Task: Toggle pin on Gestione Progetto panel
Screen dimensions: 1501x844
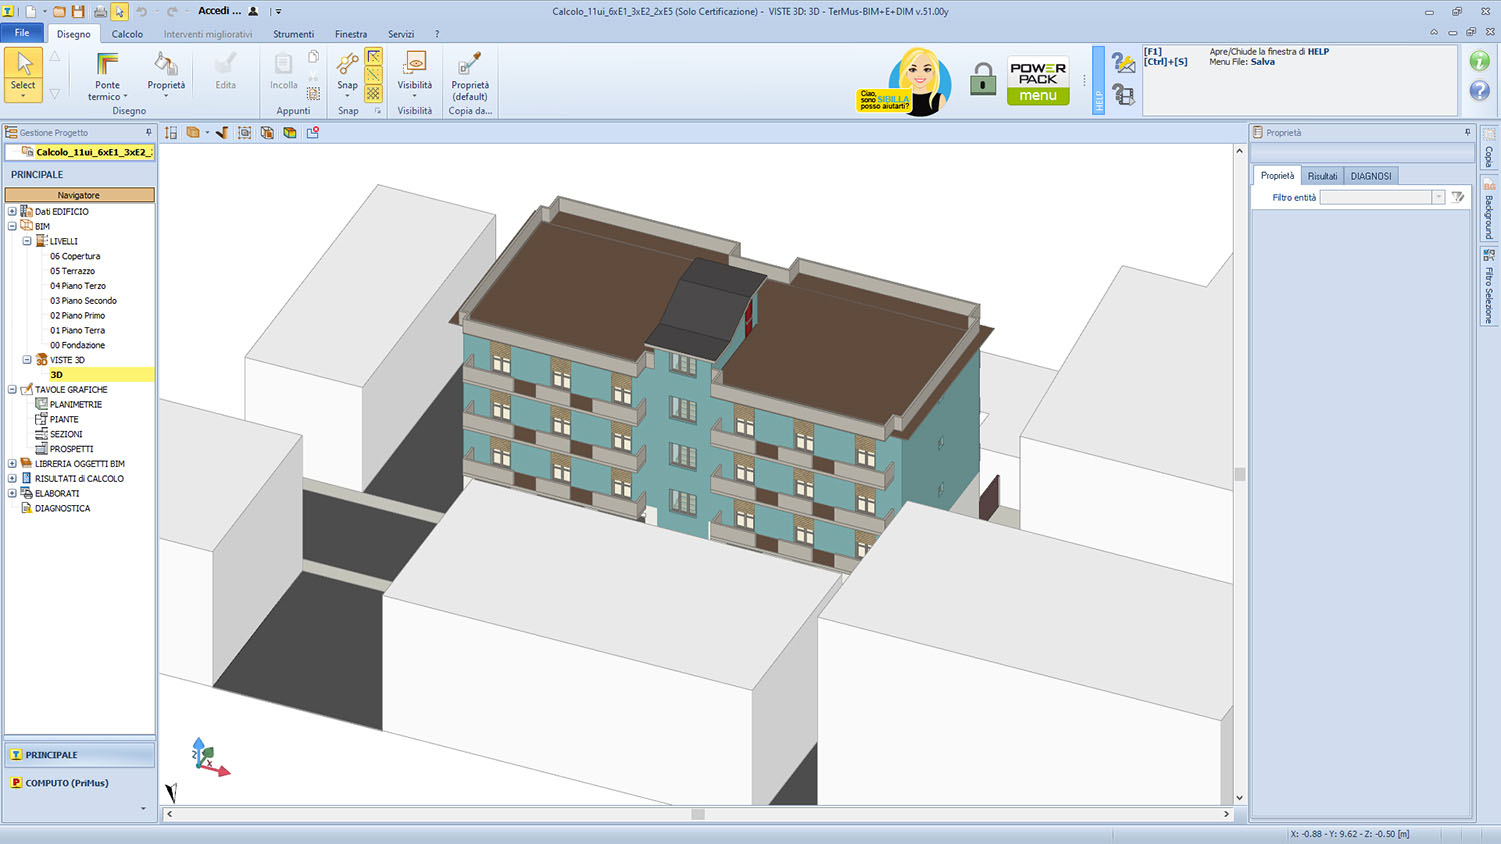Action: 149,132
